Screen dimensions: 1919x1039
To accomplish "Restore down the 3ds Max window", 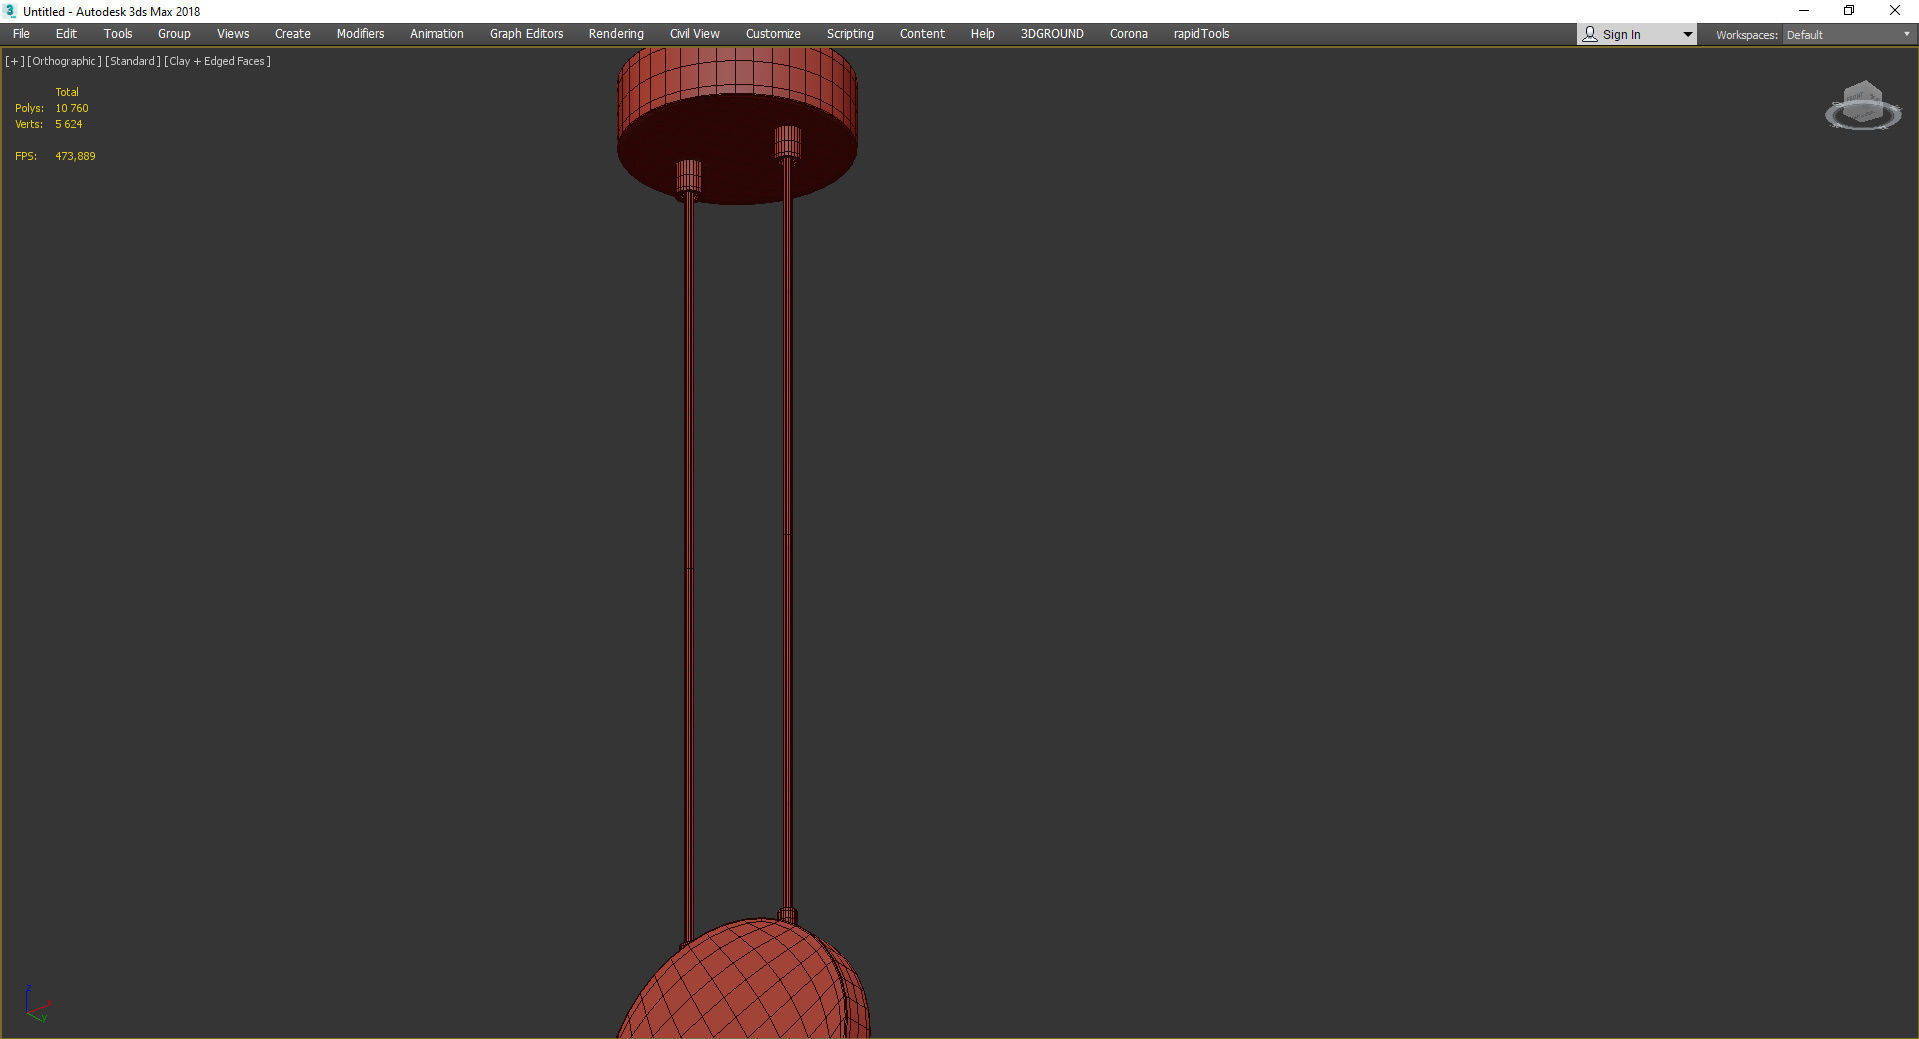I will click(x=1849, y=11).
